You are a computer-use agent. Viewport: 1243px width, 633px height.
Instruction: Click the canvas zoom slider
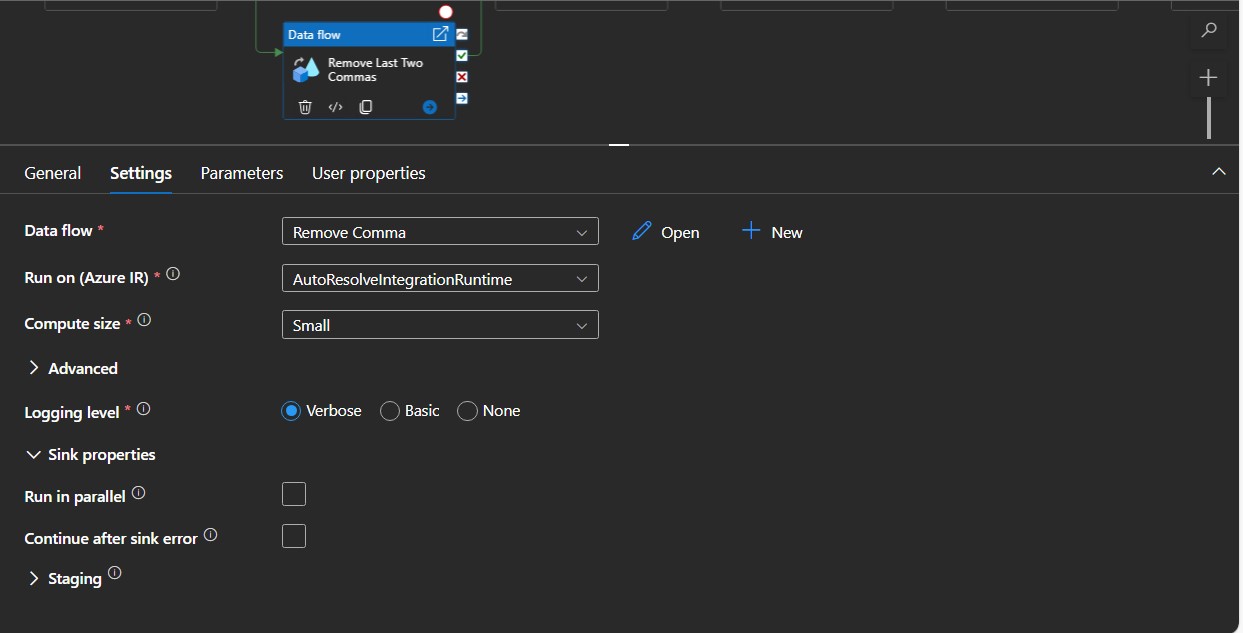(1209, 118)
